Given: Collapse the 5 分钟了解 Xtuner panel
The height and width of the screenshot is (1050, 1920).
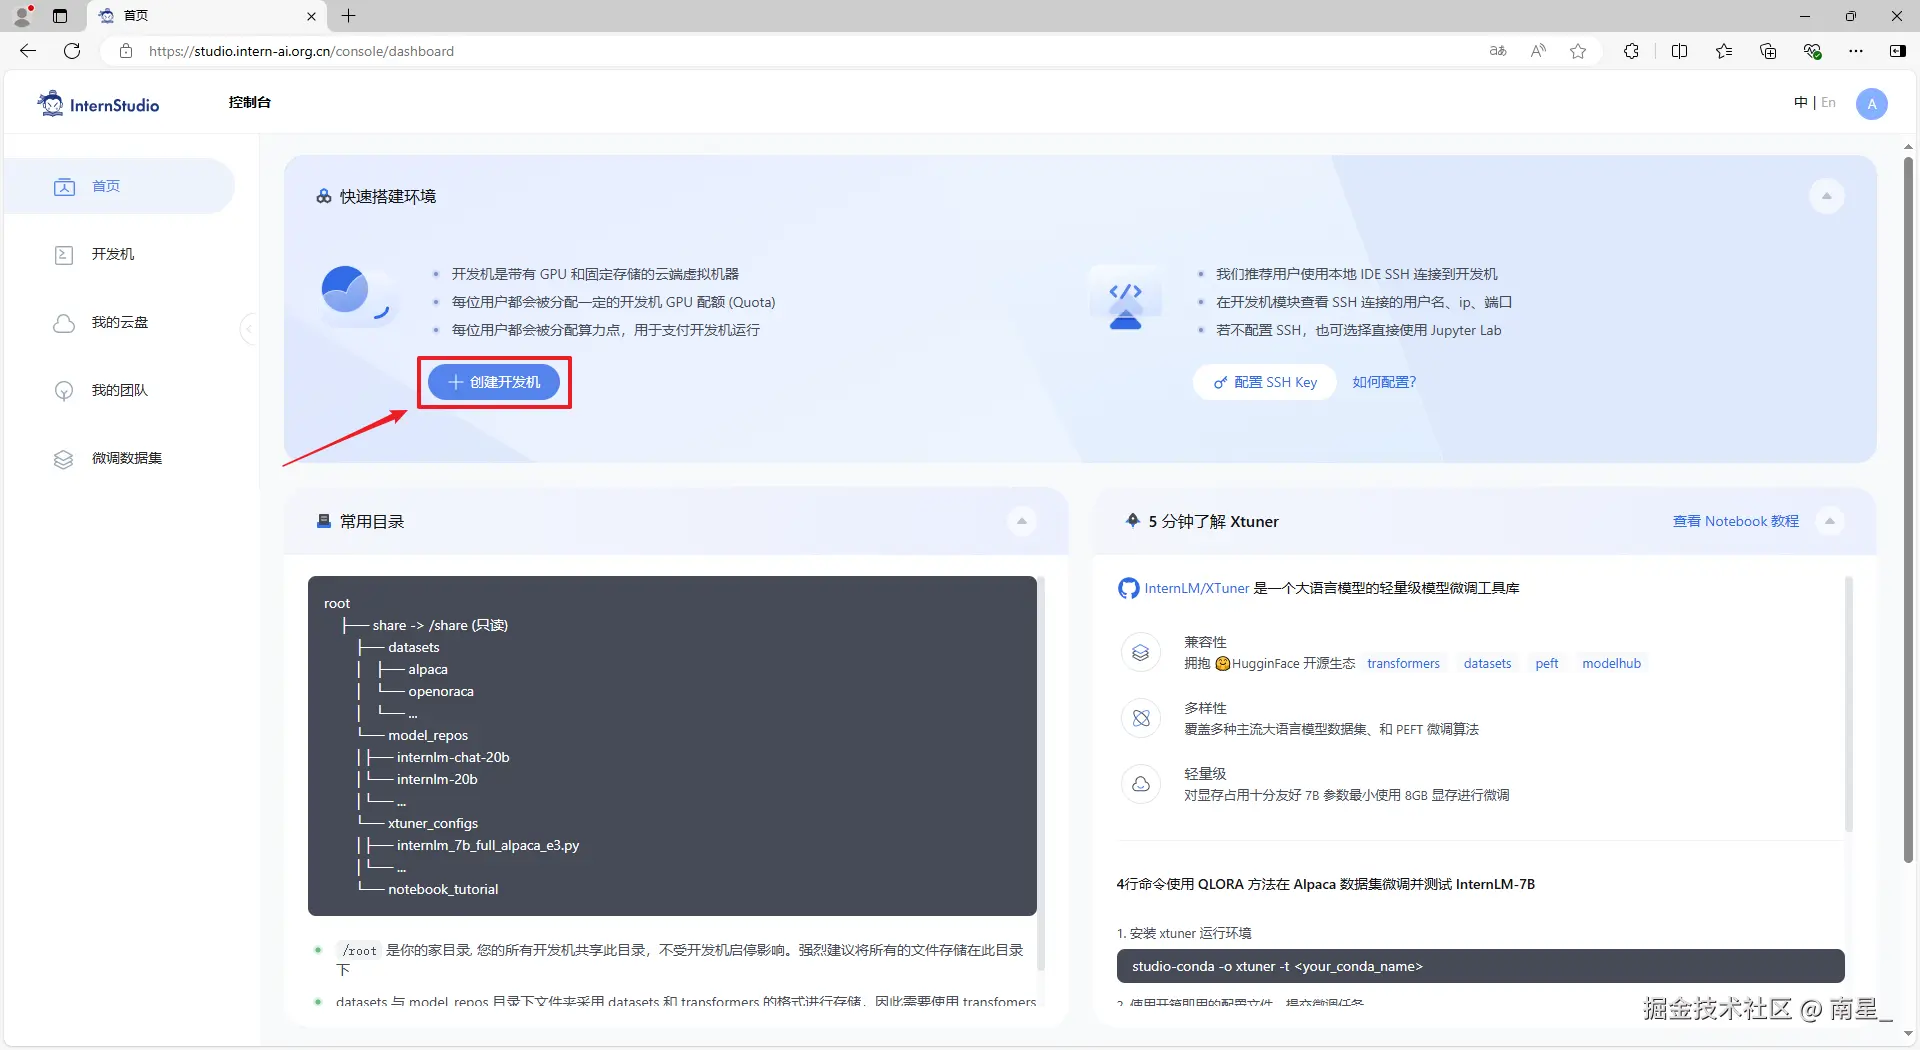Looking at the screenshot, I should tap(1829, 521).
